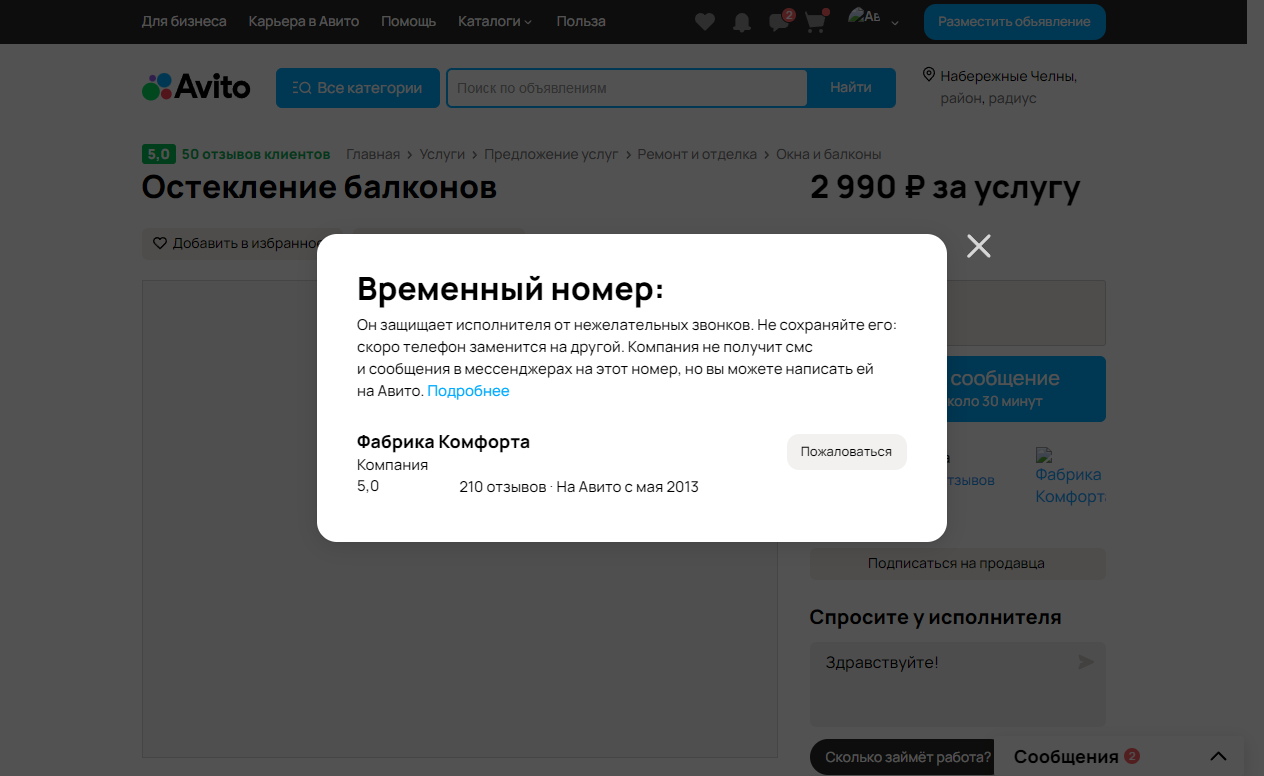
Task: Open Польза link
Action: click(x=581, y=21)
